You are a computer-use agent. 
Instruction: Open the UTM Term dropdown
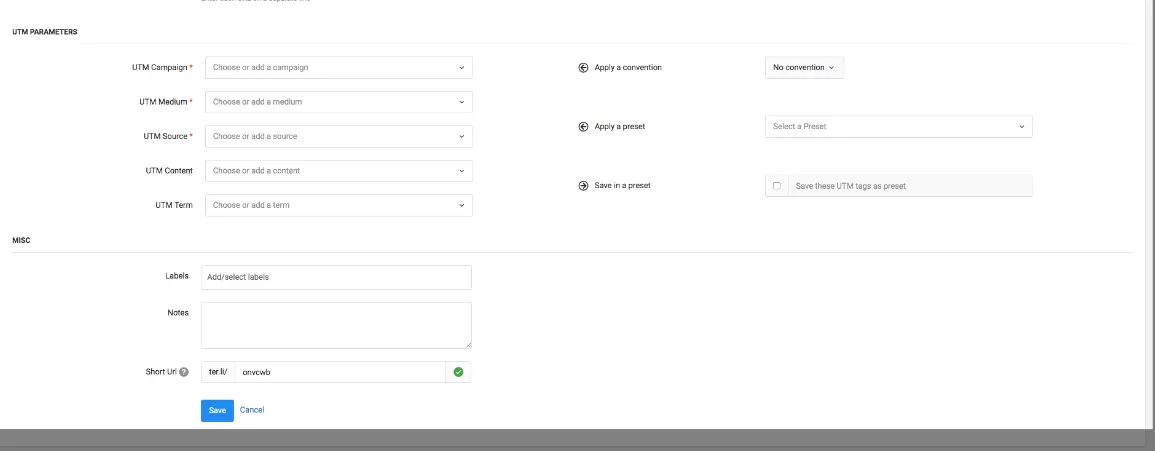(338, 205)
